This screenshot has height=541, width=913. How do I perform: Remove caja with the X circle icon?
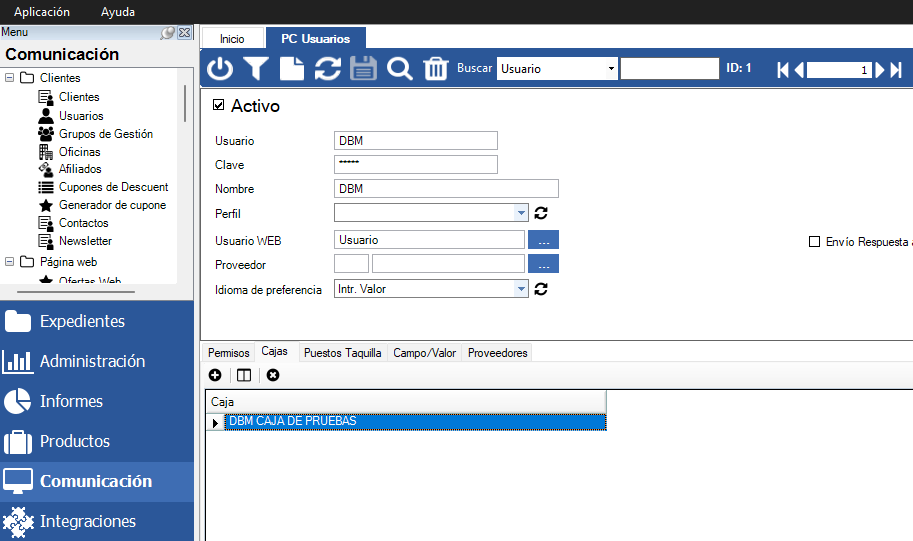pyautogui.click(x=273, y=375)
